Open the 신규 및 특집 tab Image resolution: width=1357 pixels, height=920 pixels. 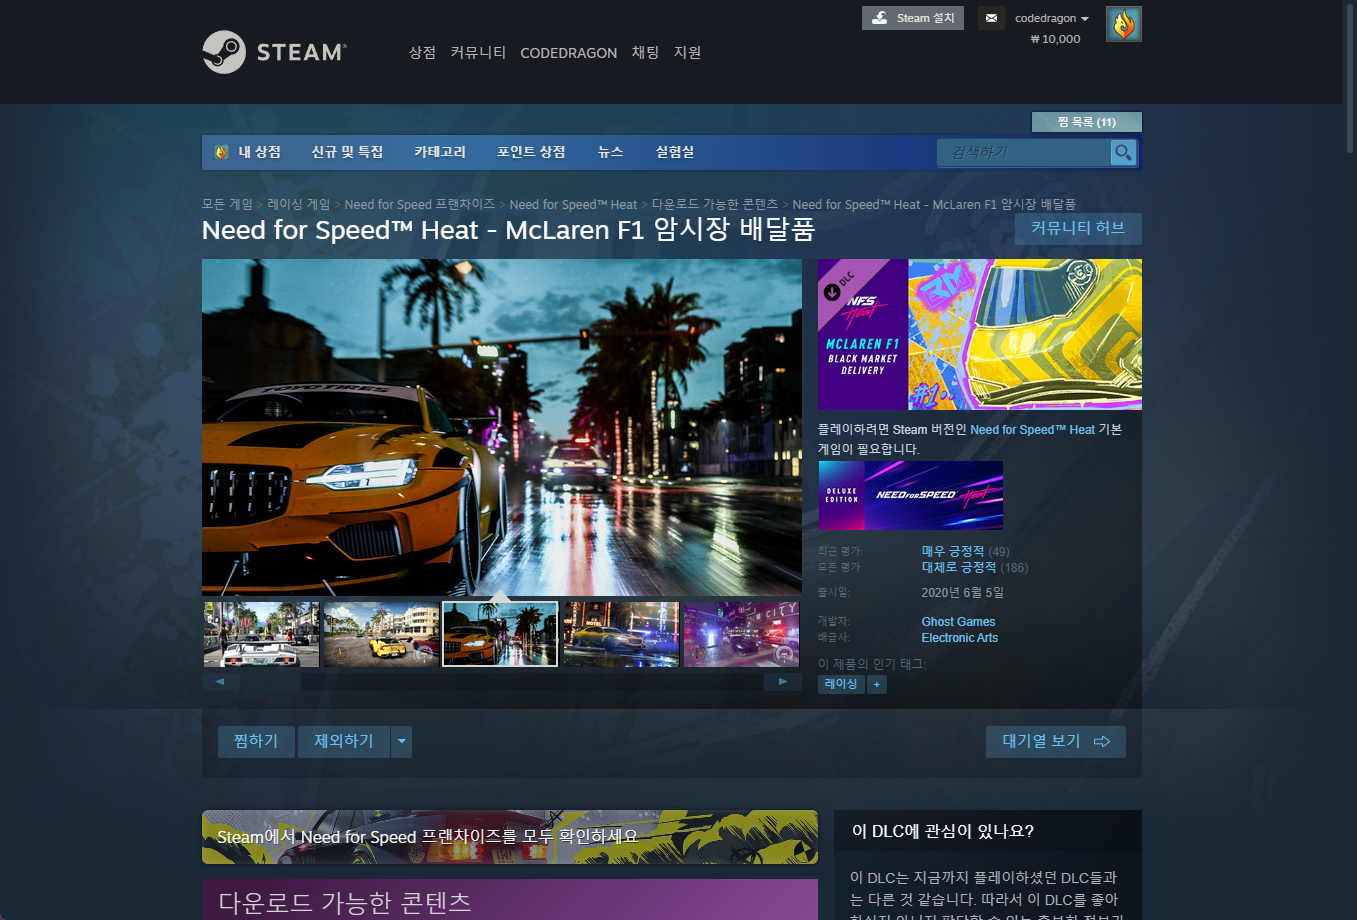coord(347,152)
